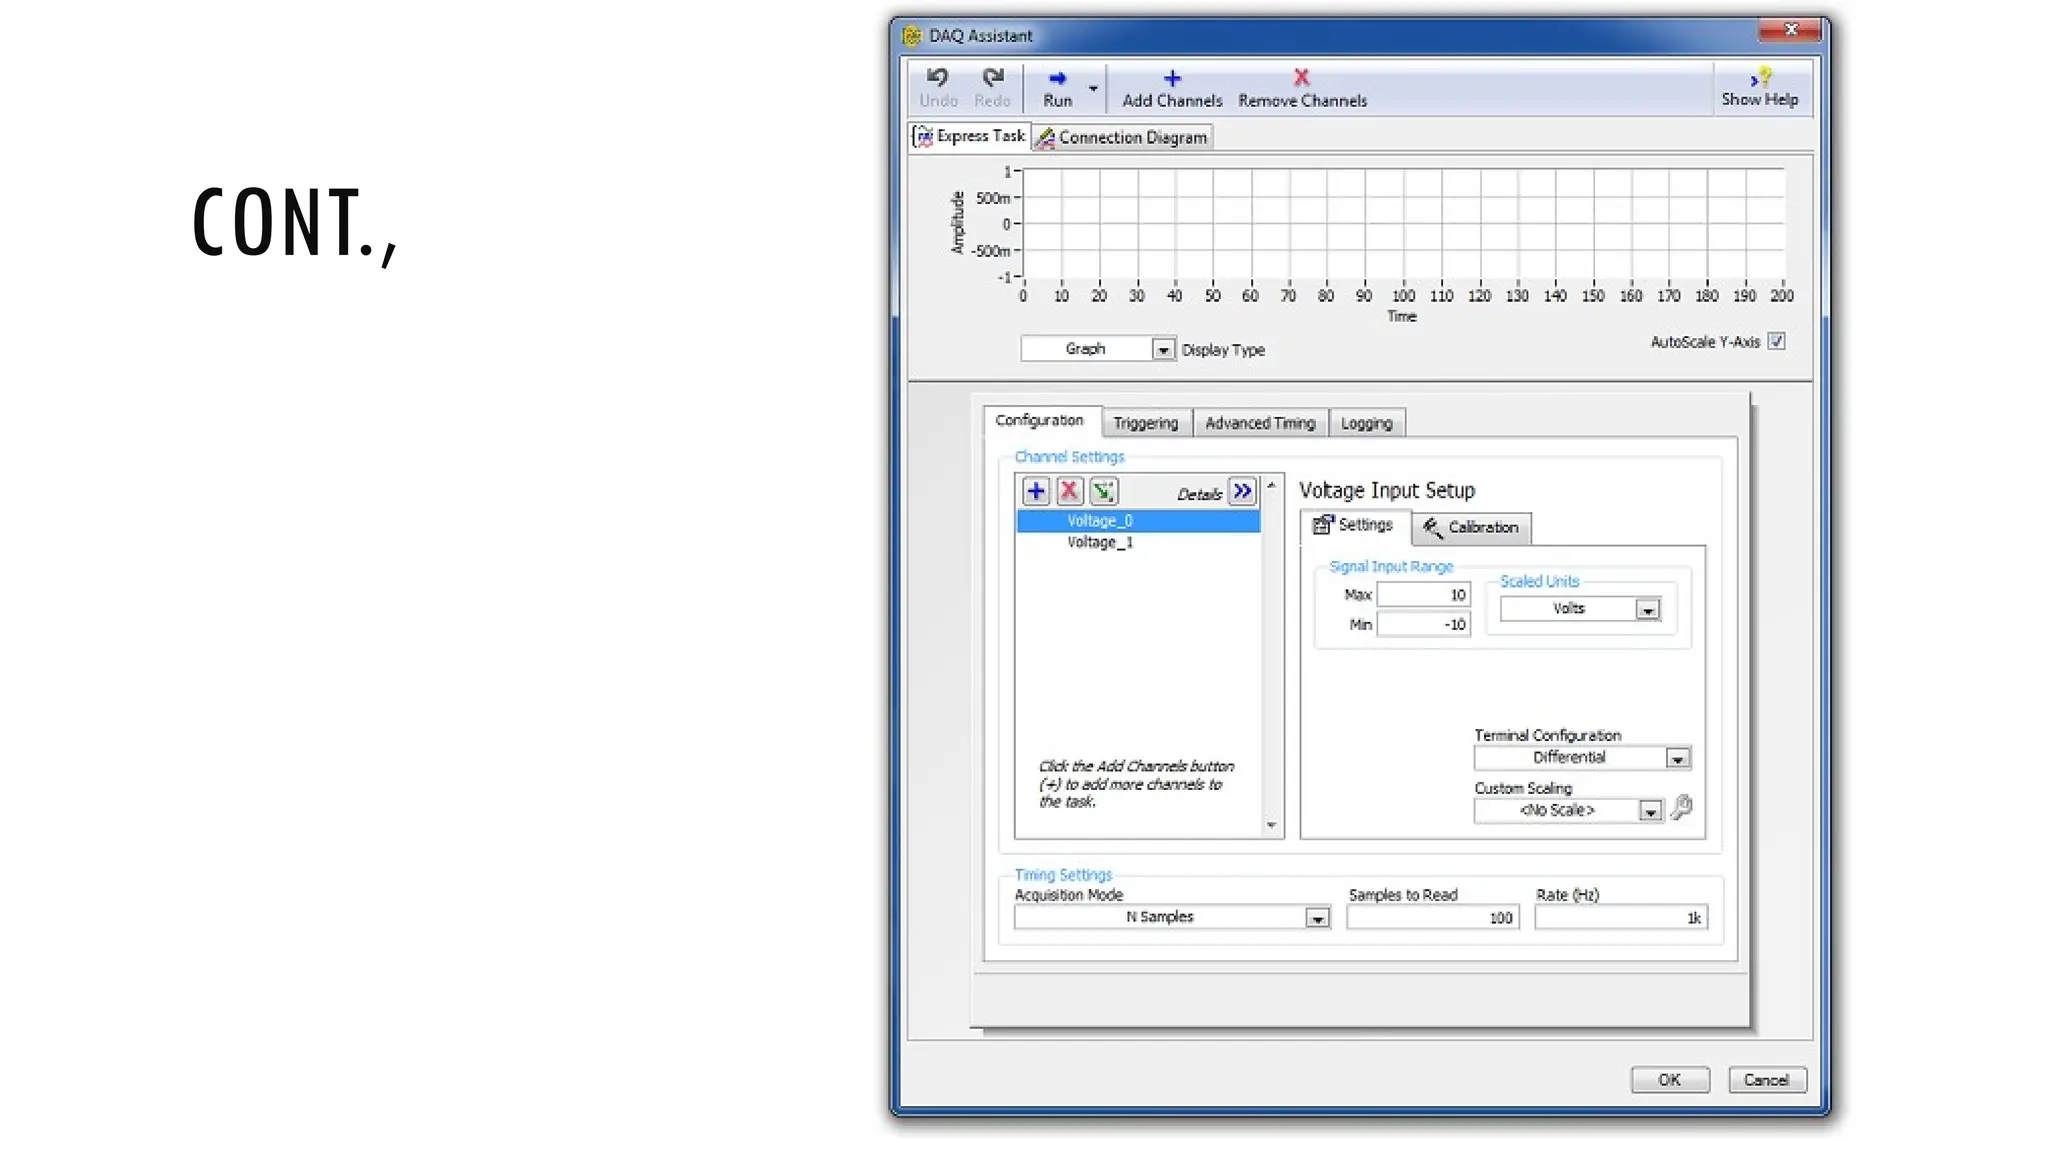Expand the Terminal Configuration Differential dropdown

[1677, 759]
